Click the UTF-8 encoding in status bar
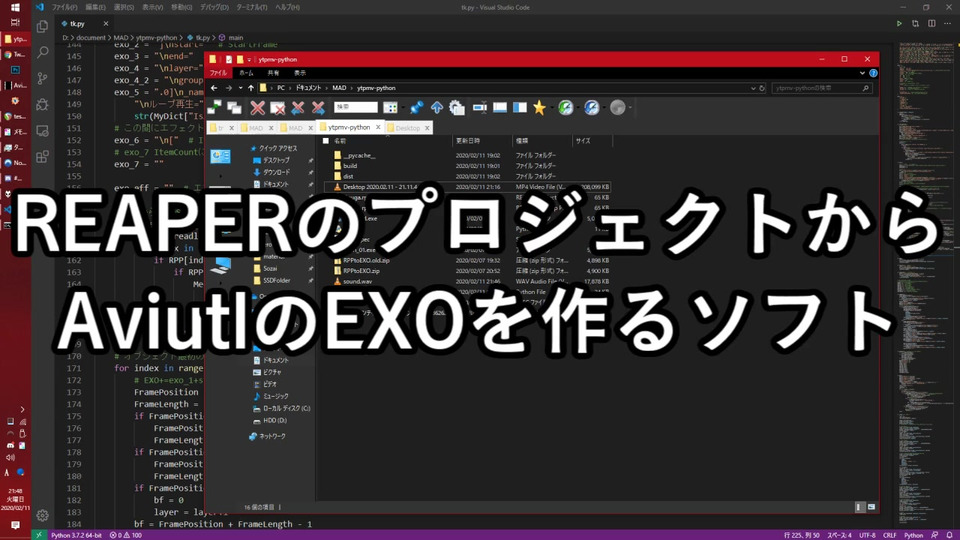 click(867, 535)
